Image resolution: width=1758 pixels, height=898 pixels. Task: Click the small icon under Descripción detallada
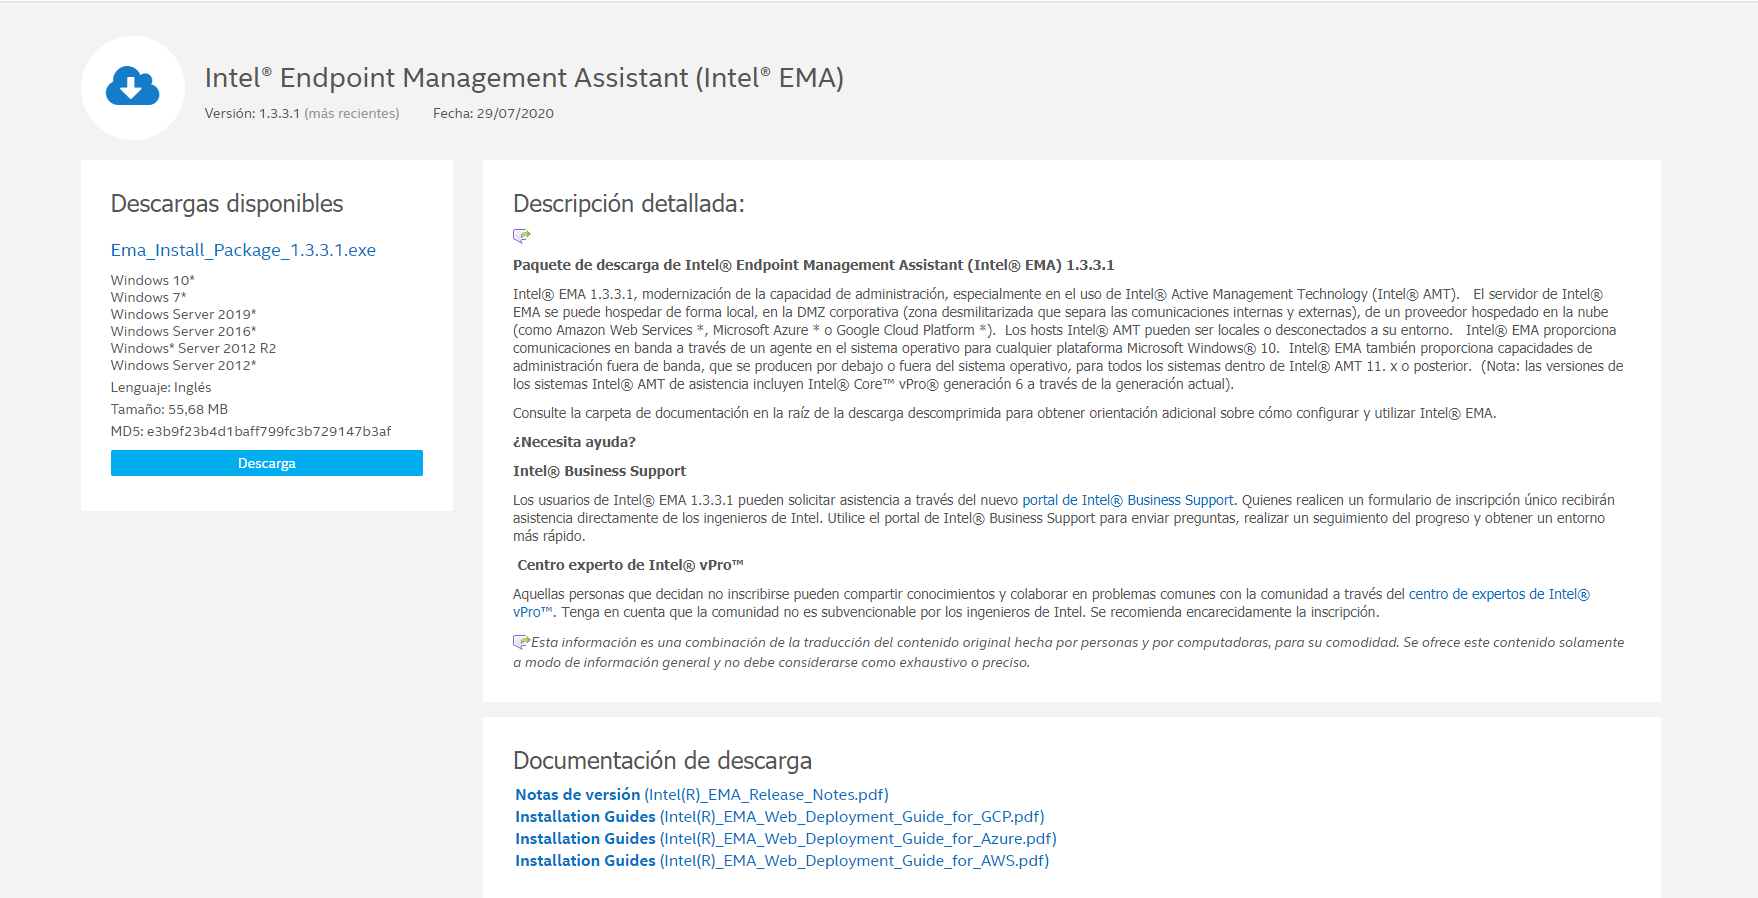(522, 236)
